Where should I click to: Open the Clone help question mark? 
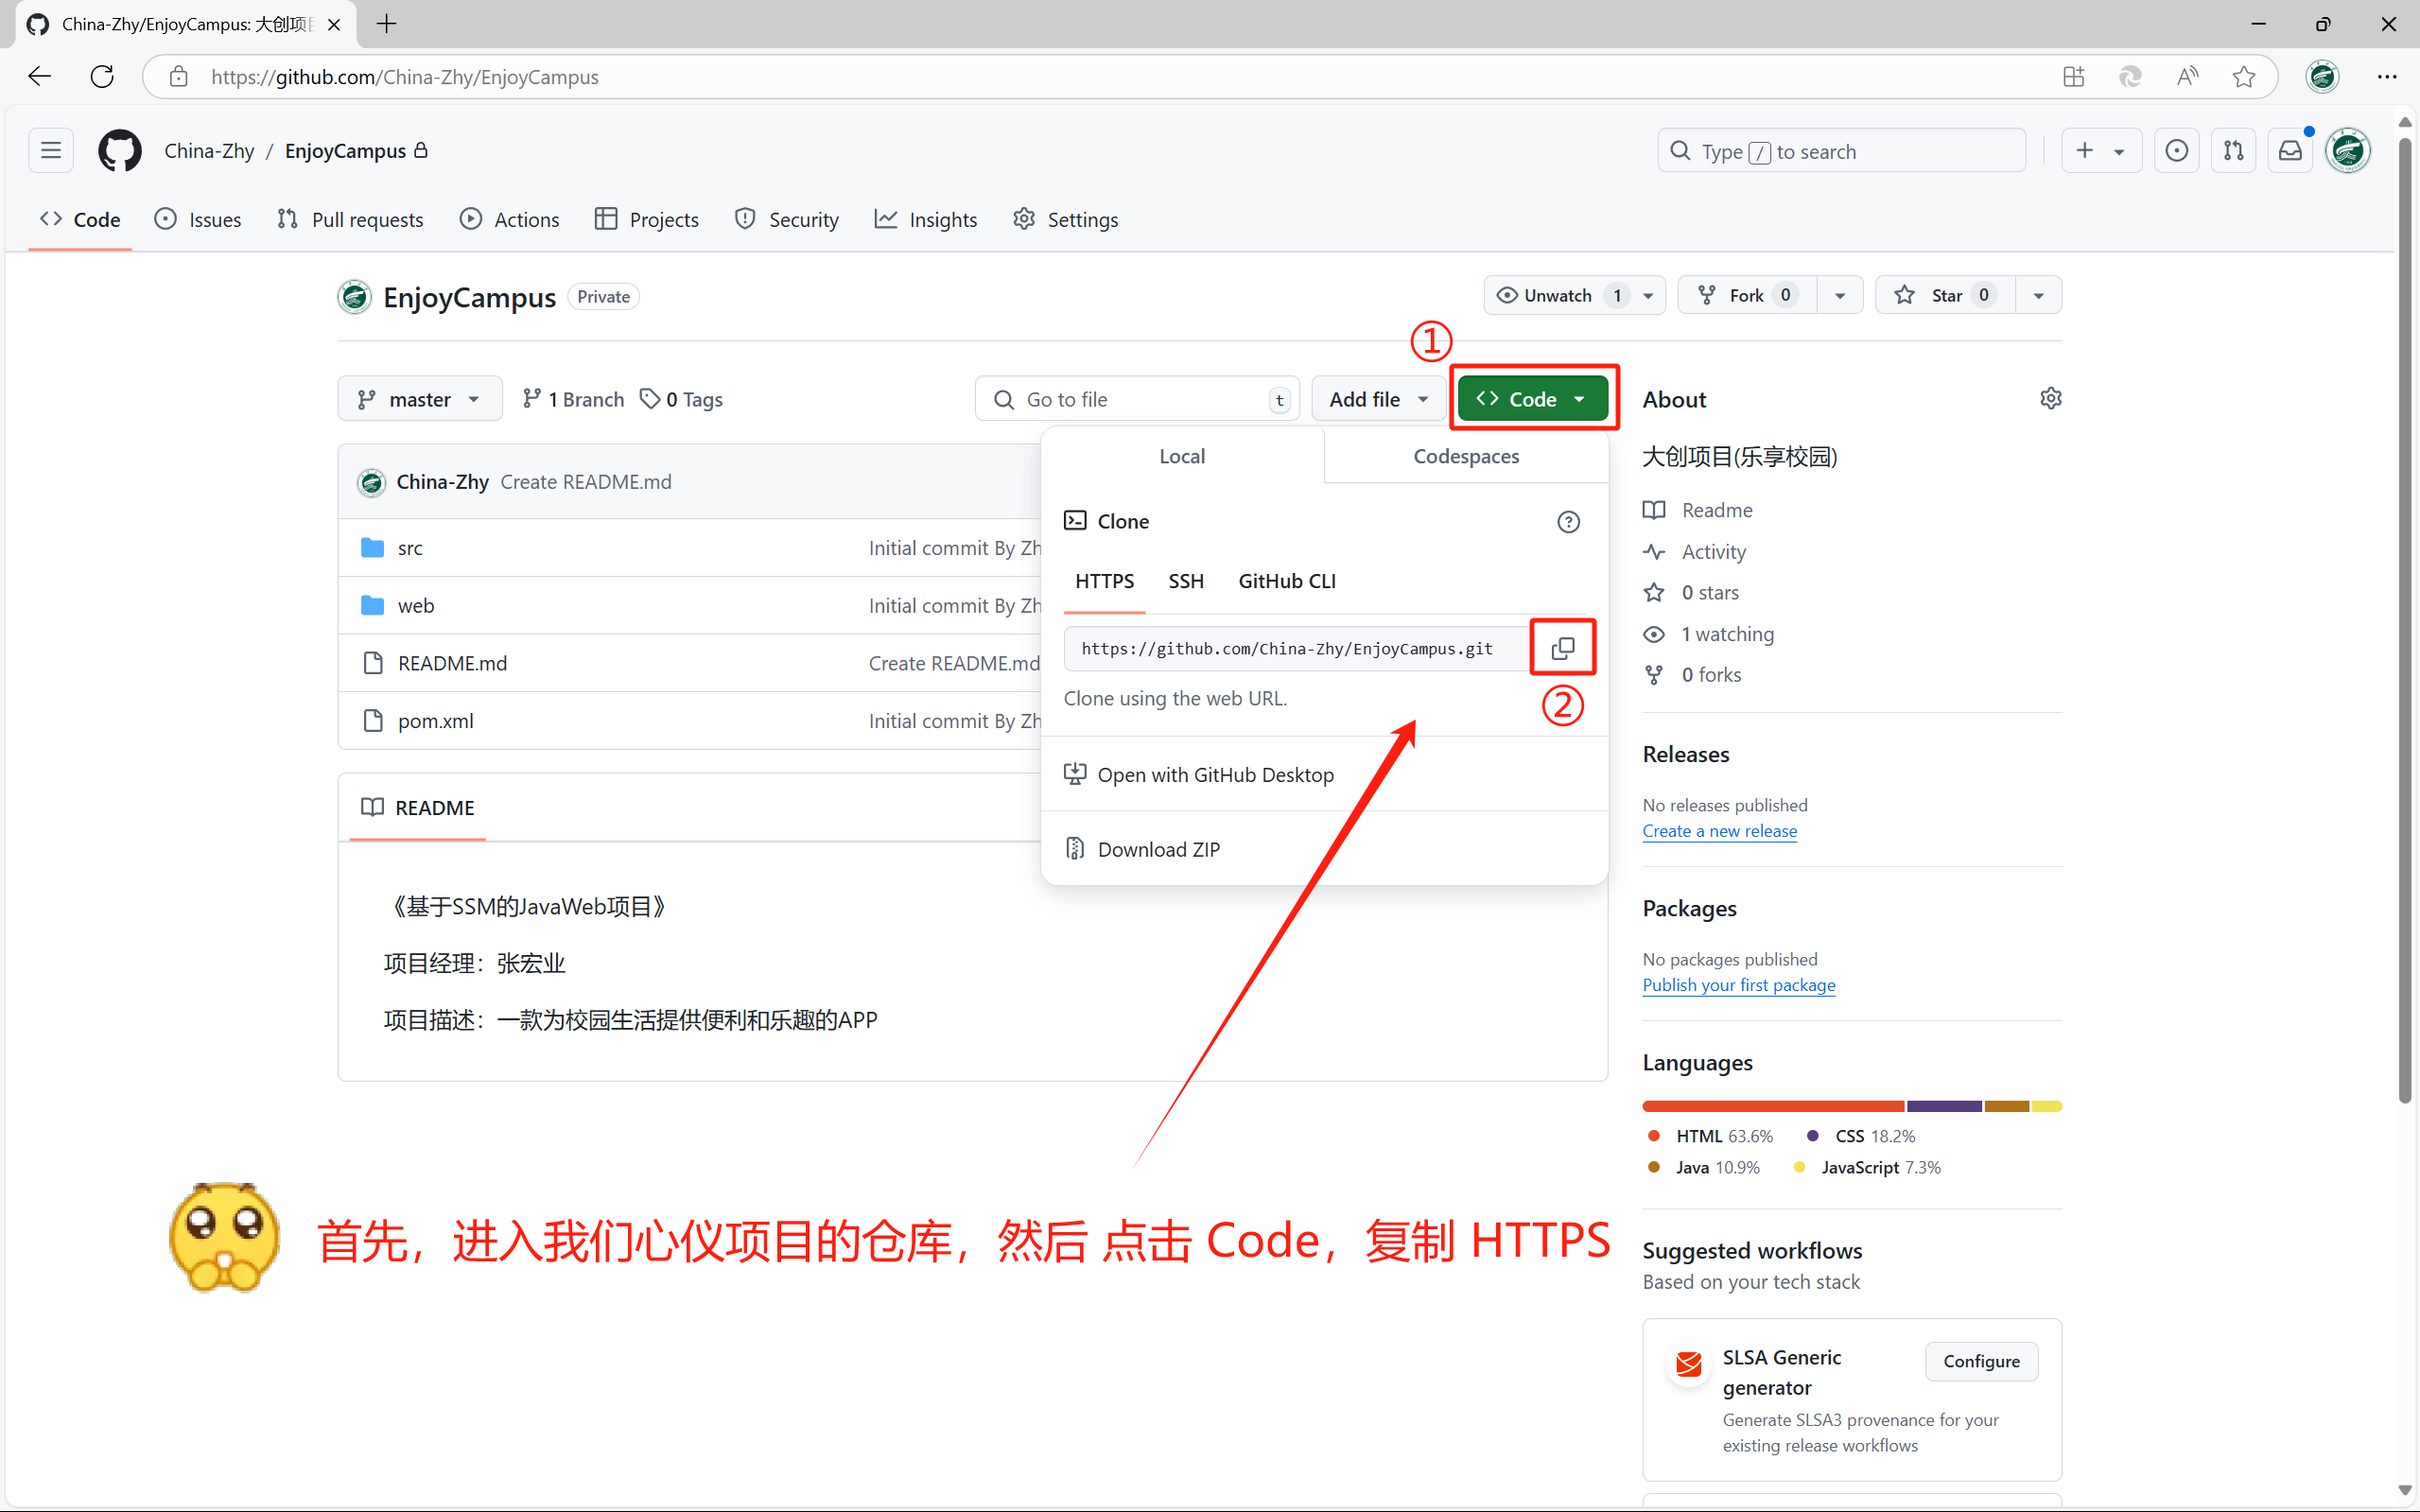coord(1568,522)
